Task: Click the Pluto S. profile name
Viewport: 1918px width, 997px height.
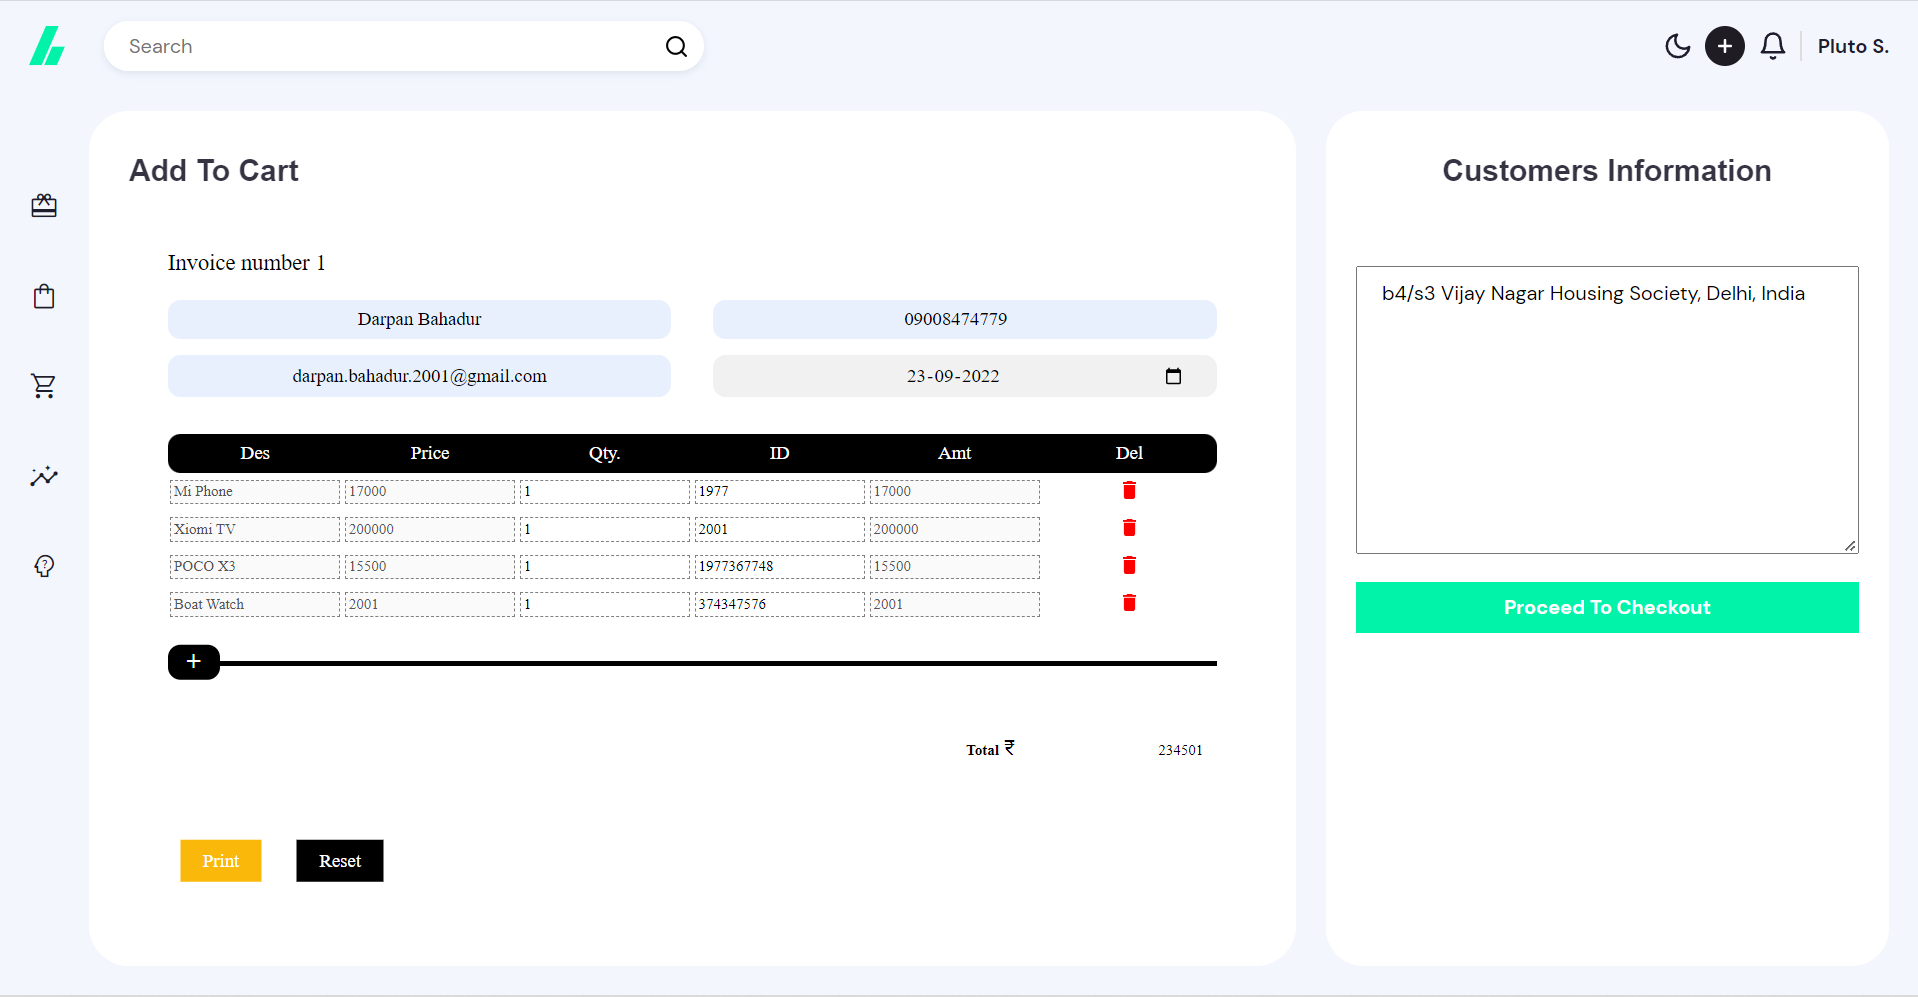Action: click(x=1852, y=46)
